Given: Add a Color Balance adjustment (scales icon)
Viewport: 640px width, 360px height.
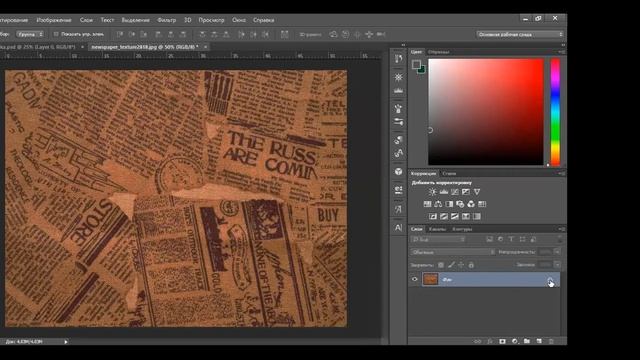Looking at the screenshot, I should coord(438,204).
